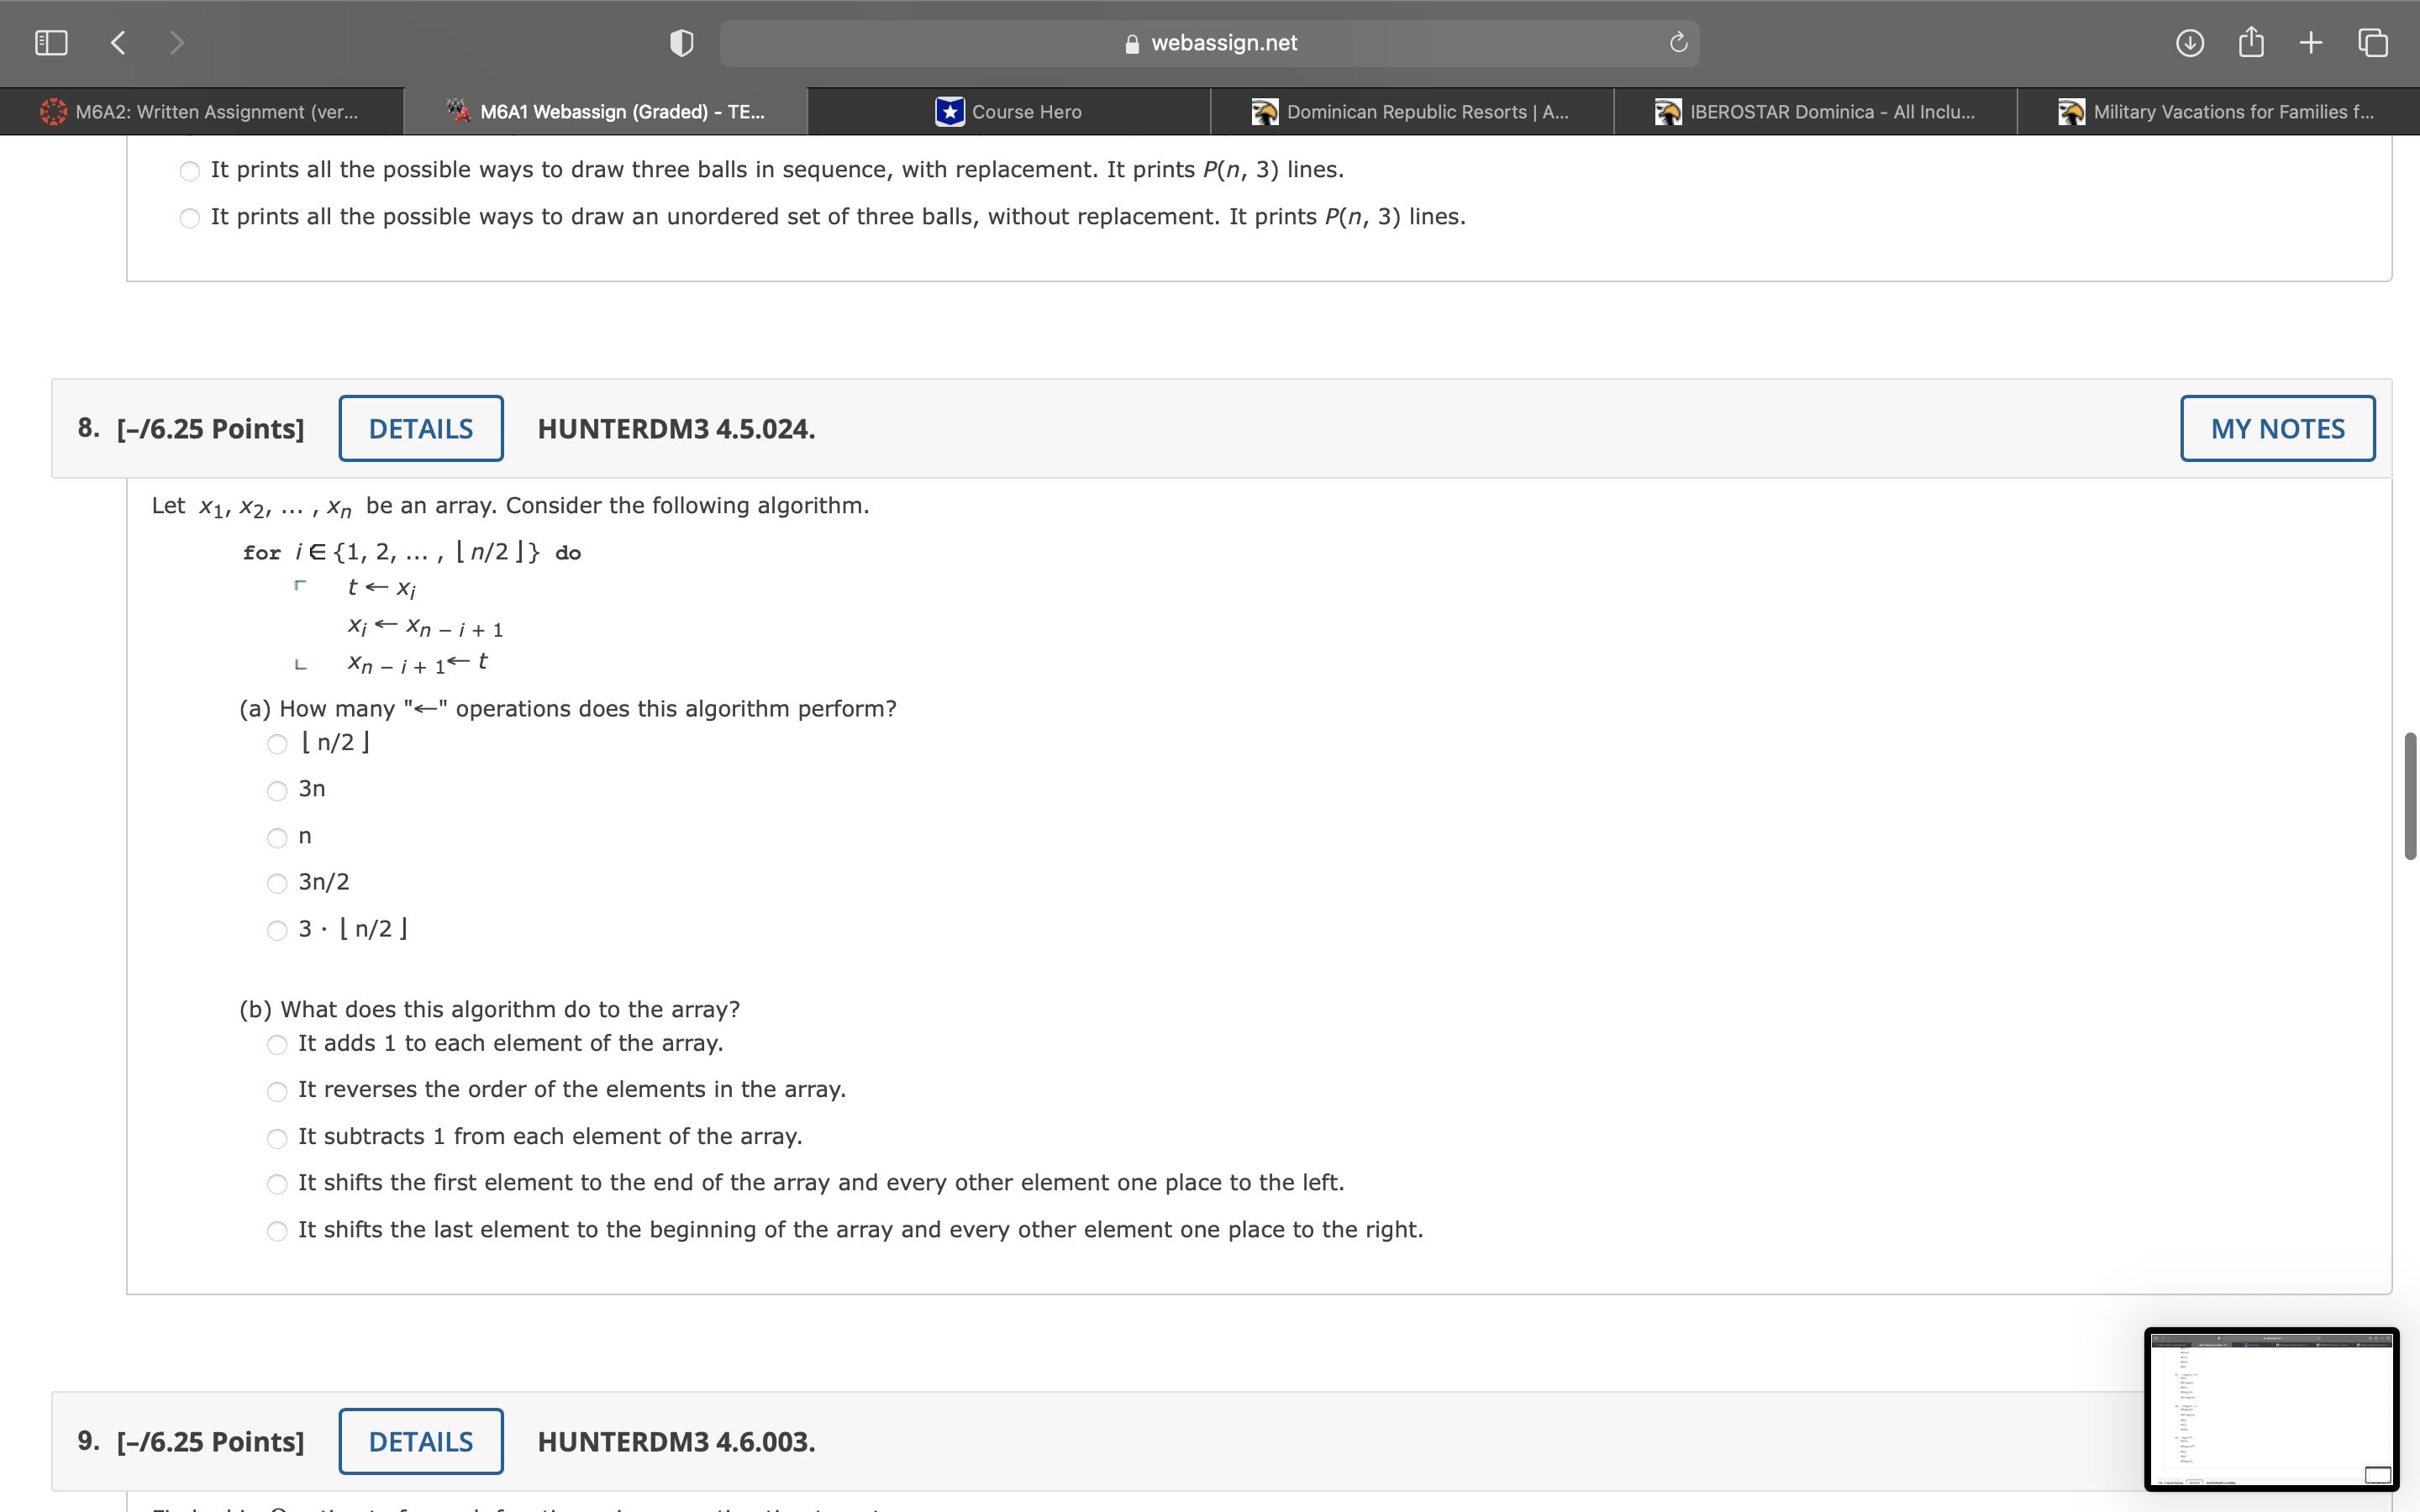Select 'It adds 1 to each element' option
The height and width of the screenshot is (1512, 2420).
click(277, 1045)
